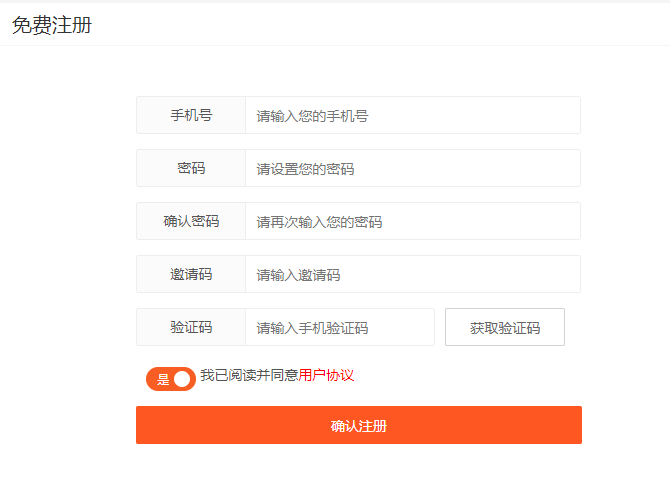Submit with the orange 确认注册 button
Screen dimensions: 670x489
pyautogui.click(x=358, y=425)
